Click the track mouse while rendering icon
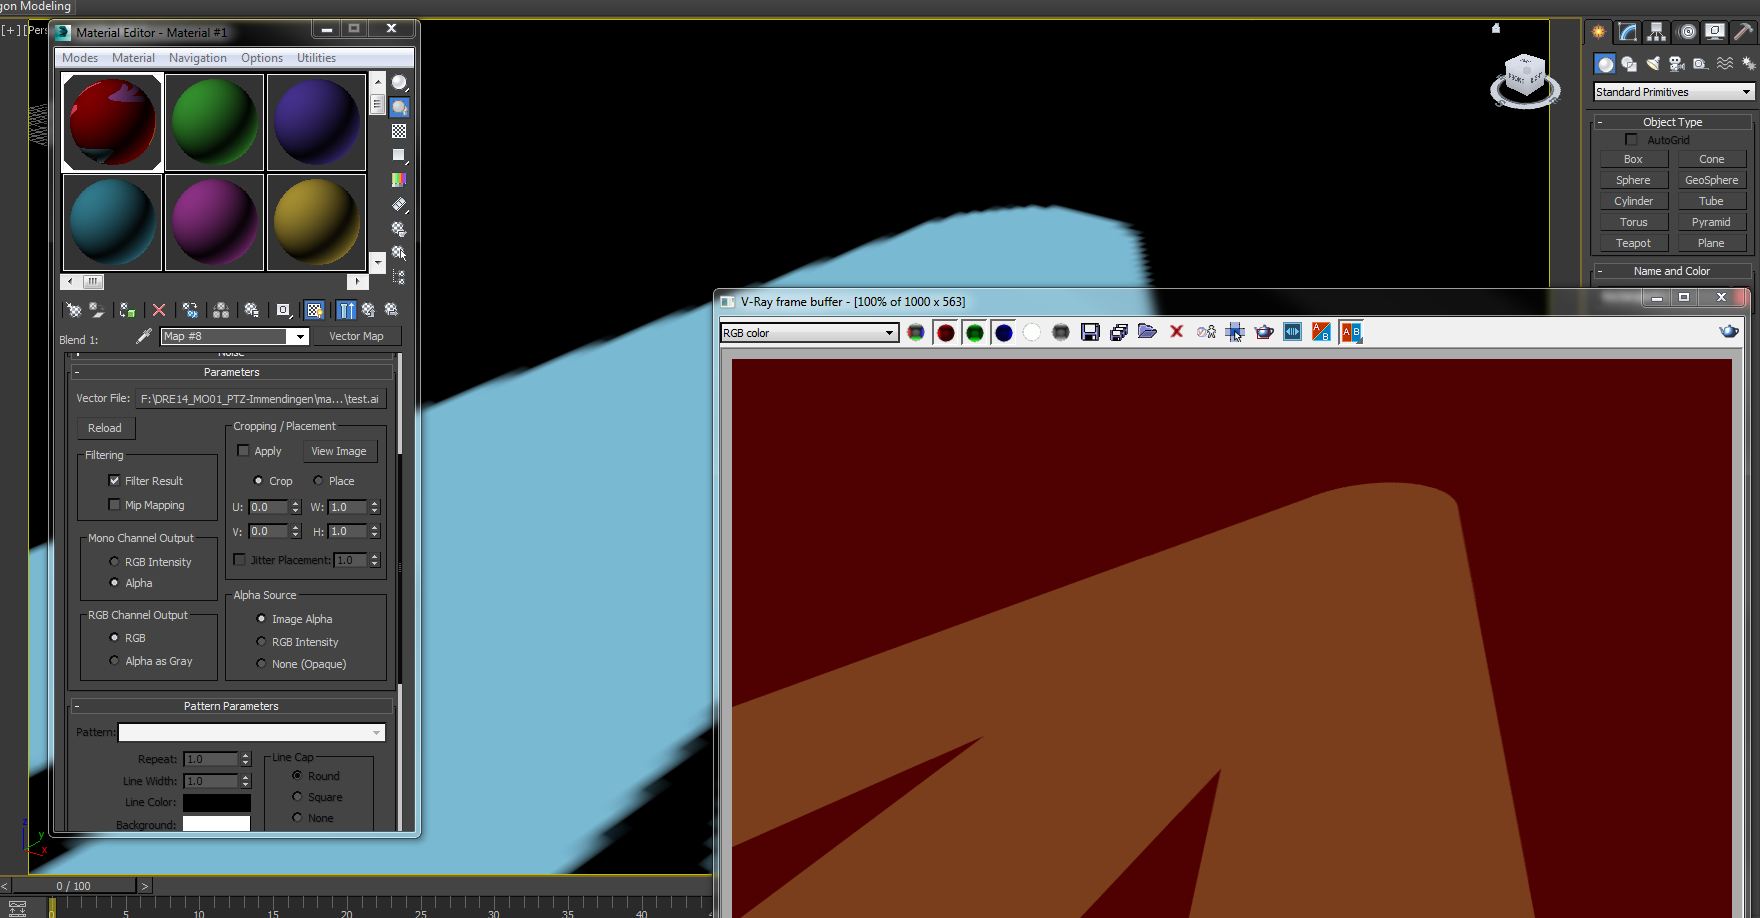Viewport: 1760px width, 918px height. pos(1235,332)
